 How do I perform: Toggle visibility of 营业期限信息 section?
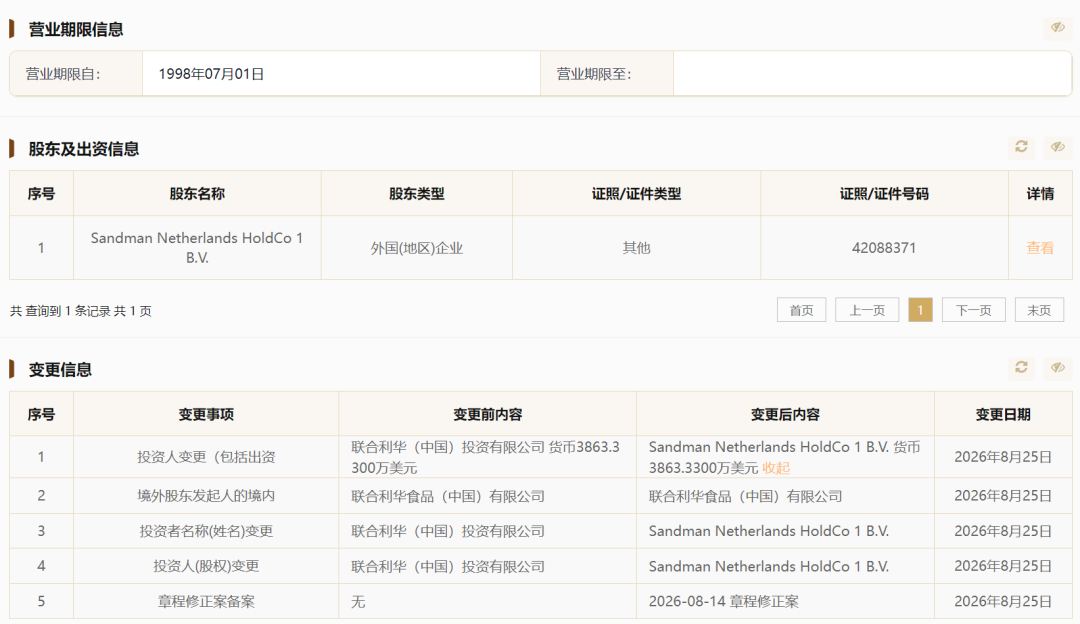1058,28
